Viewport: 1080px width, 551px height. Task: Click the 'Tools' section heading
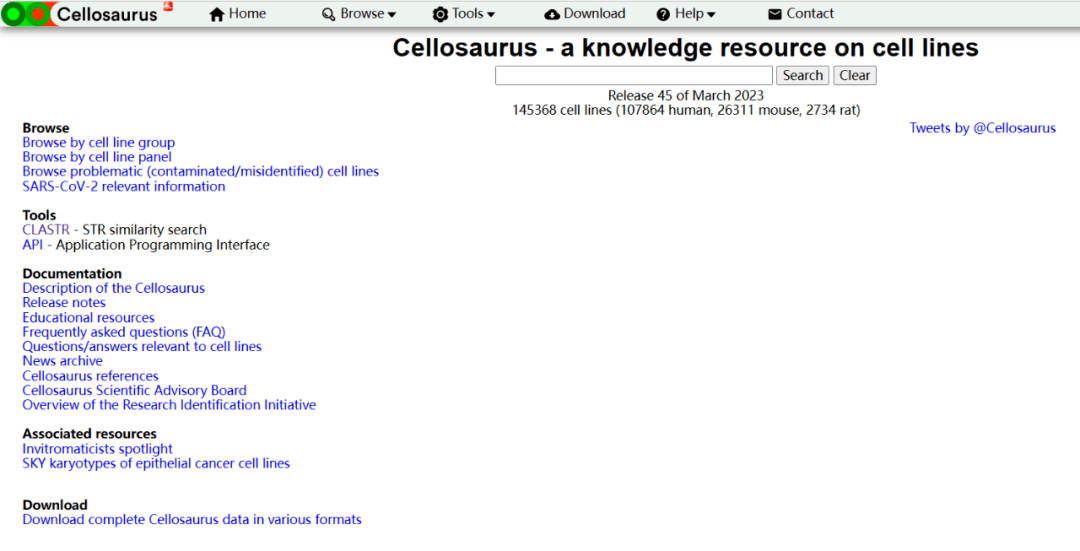pyautogui.click(x=39, y=216)
